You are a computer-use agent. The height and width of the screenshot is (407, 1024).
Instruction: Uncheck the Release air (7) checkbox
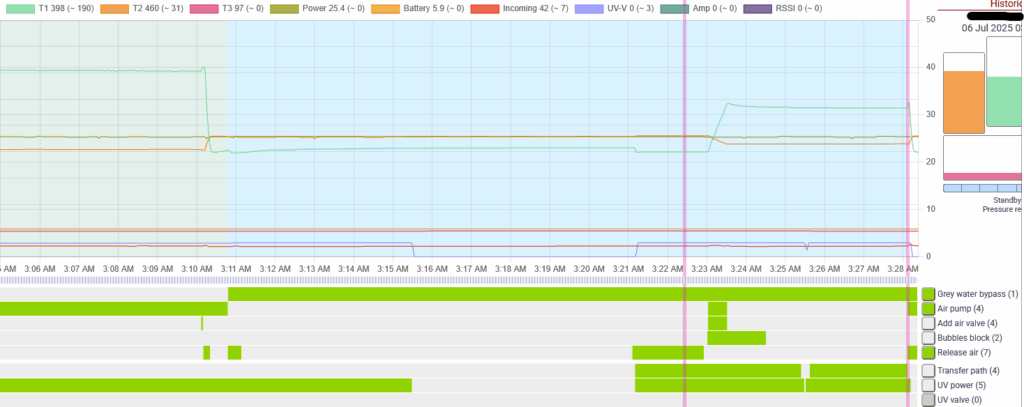point(928,353)
